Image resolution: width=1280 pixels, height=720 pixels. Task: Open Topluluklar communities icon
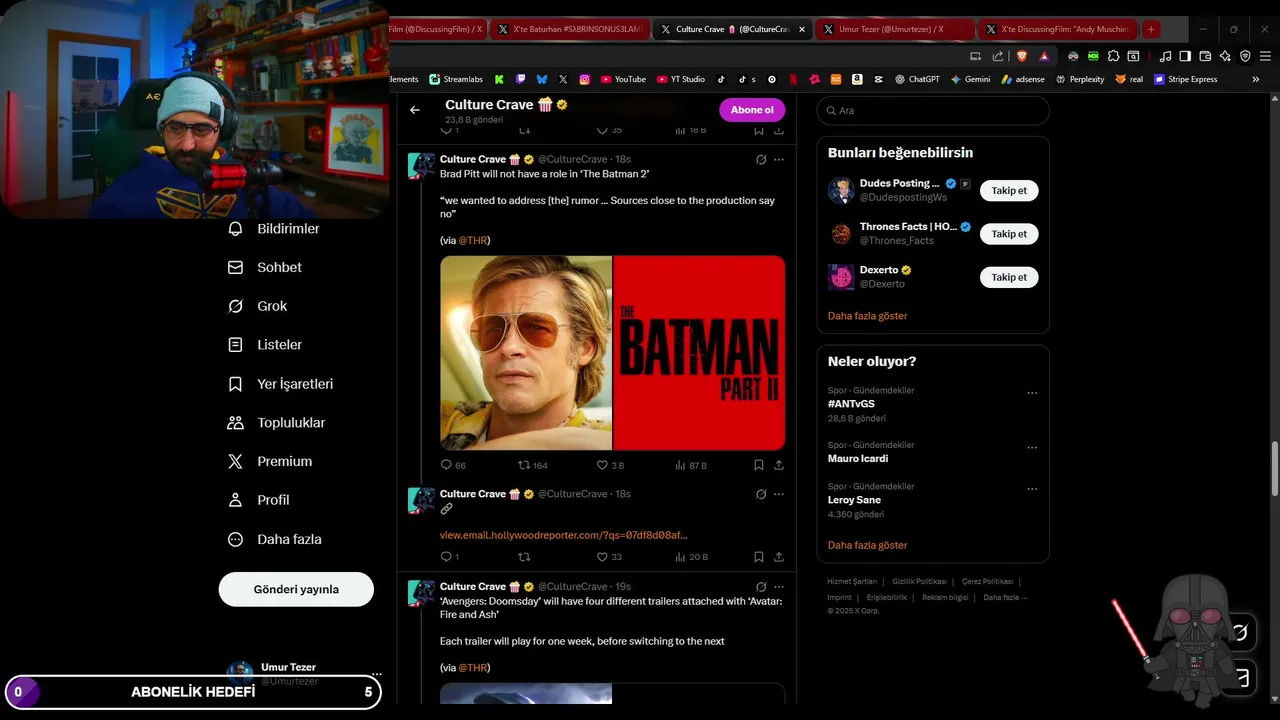click(236, 423)
